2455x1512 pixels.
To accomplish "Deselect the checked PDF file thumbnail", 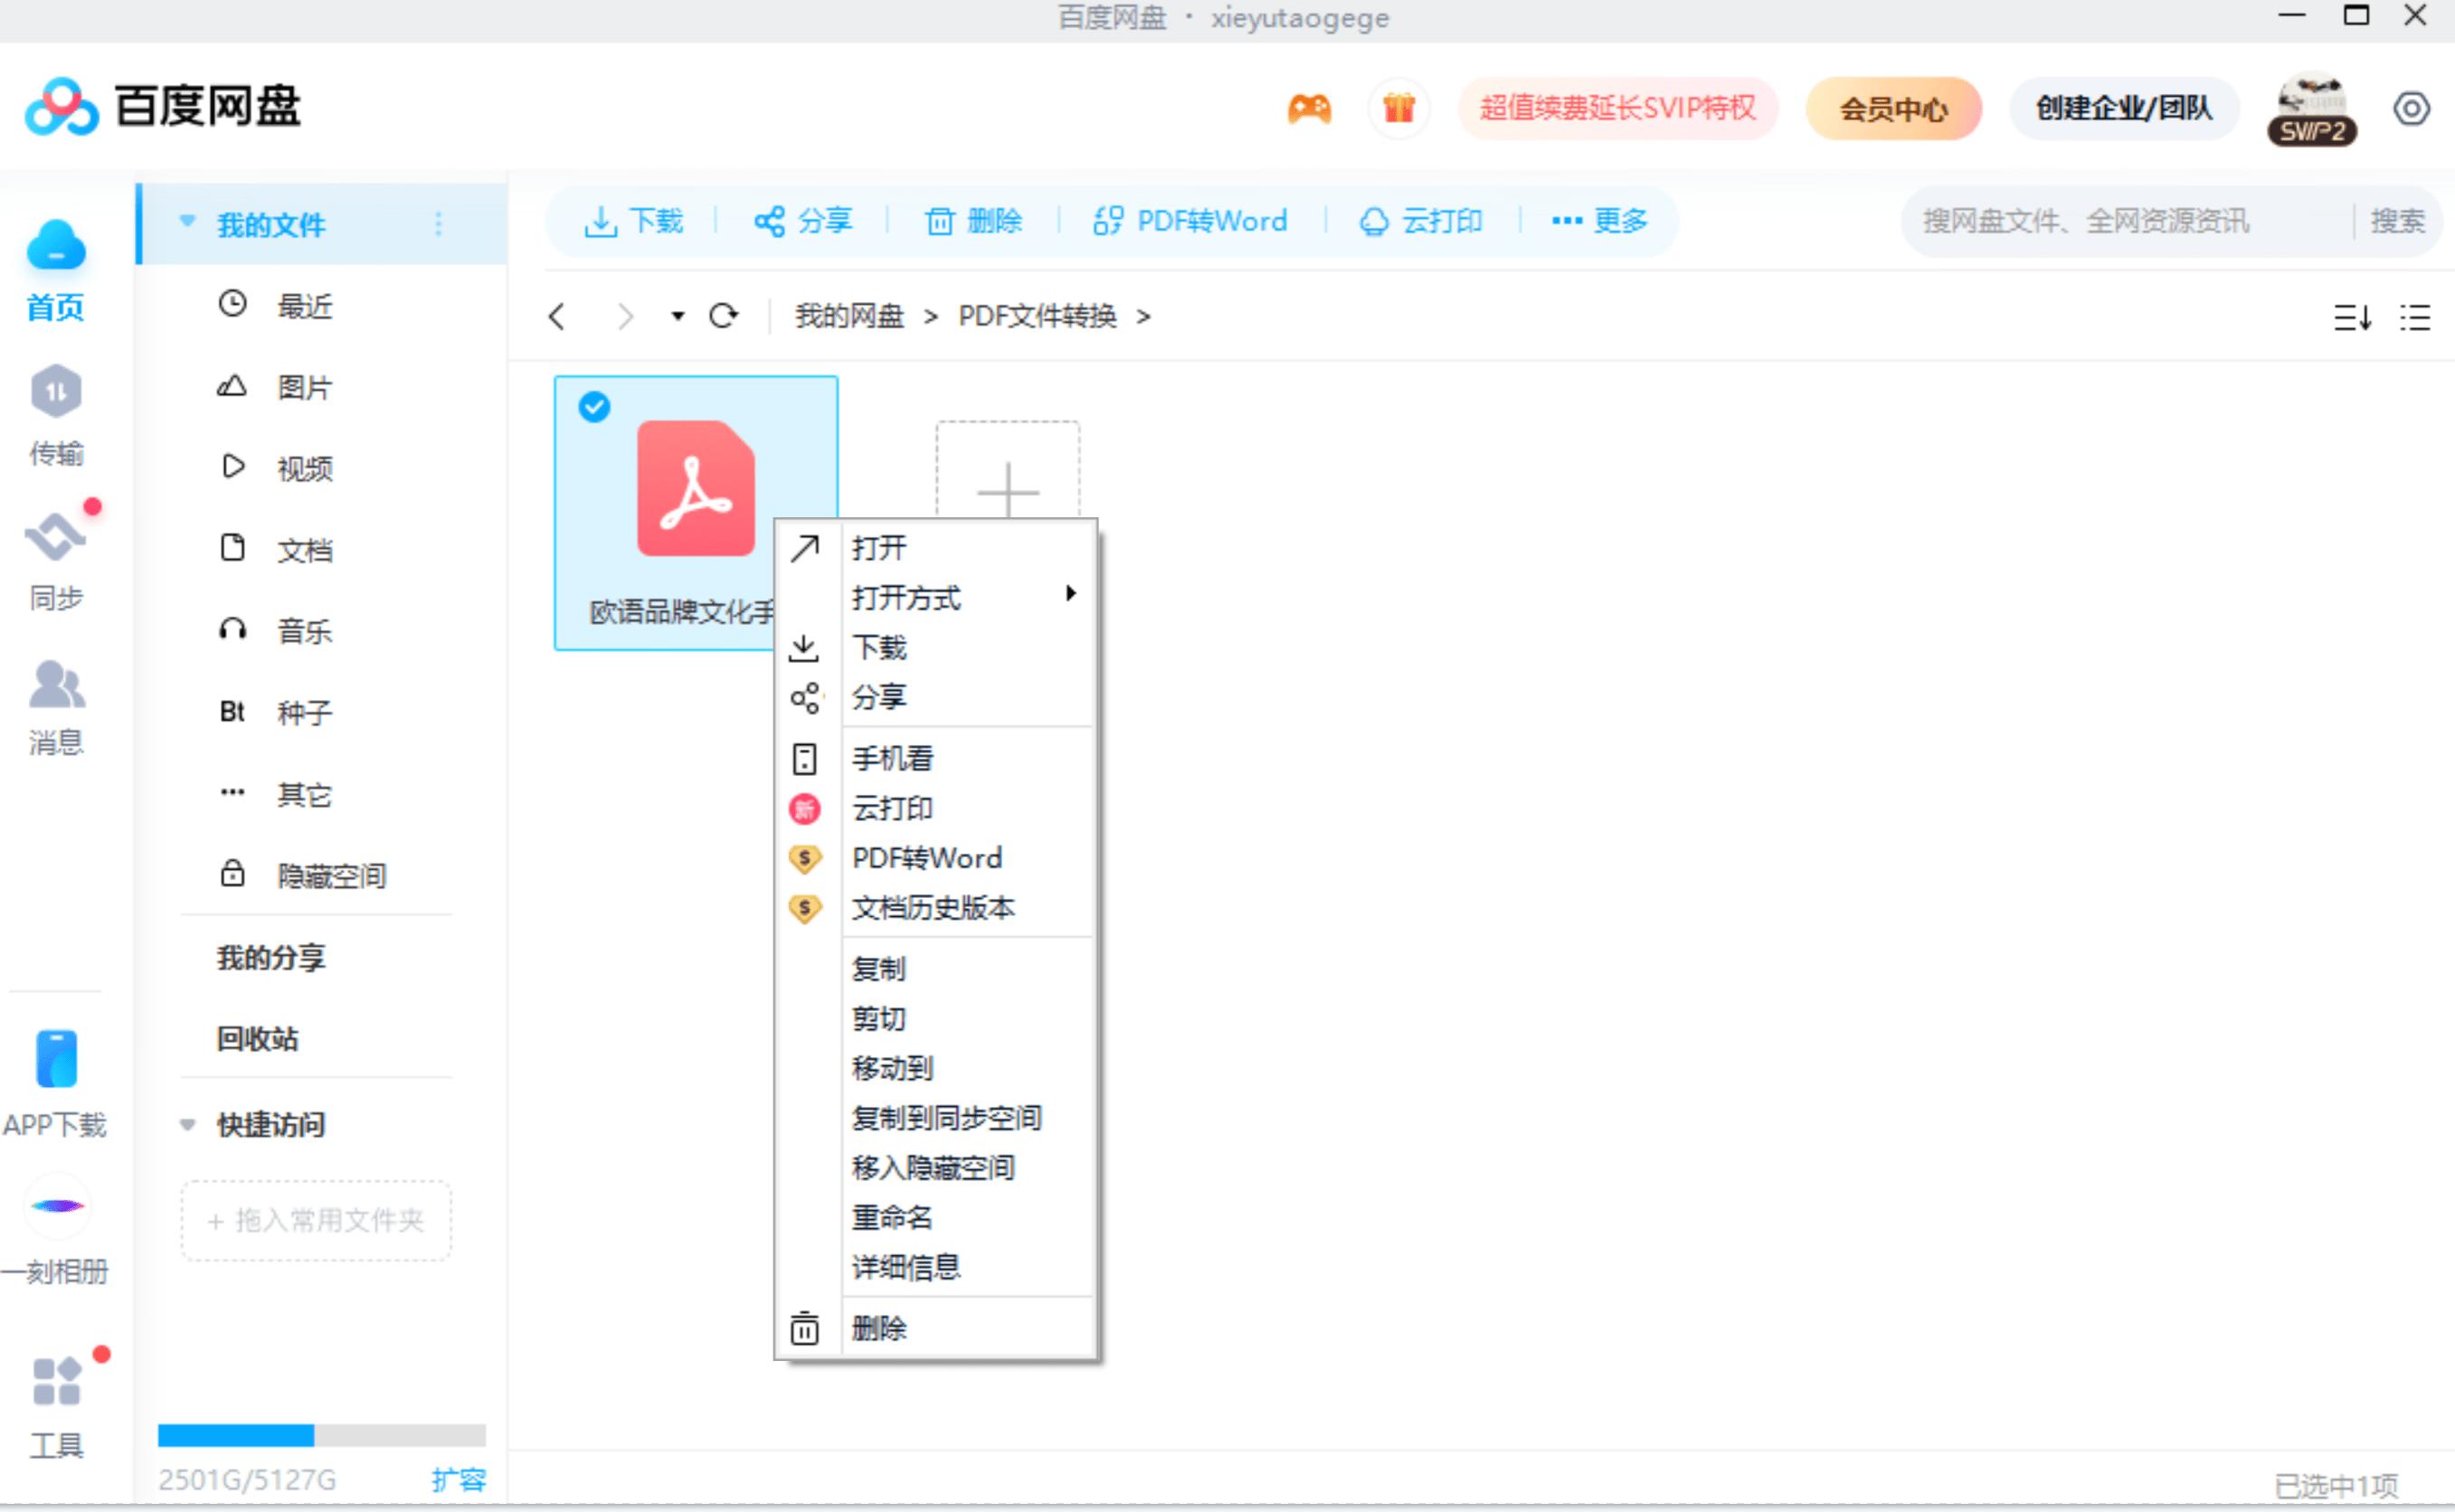I will coord(594,407).
